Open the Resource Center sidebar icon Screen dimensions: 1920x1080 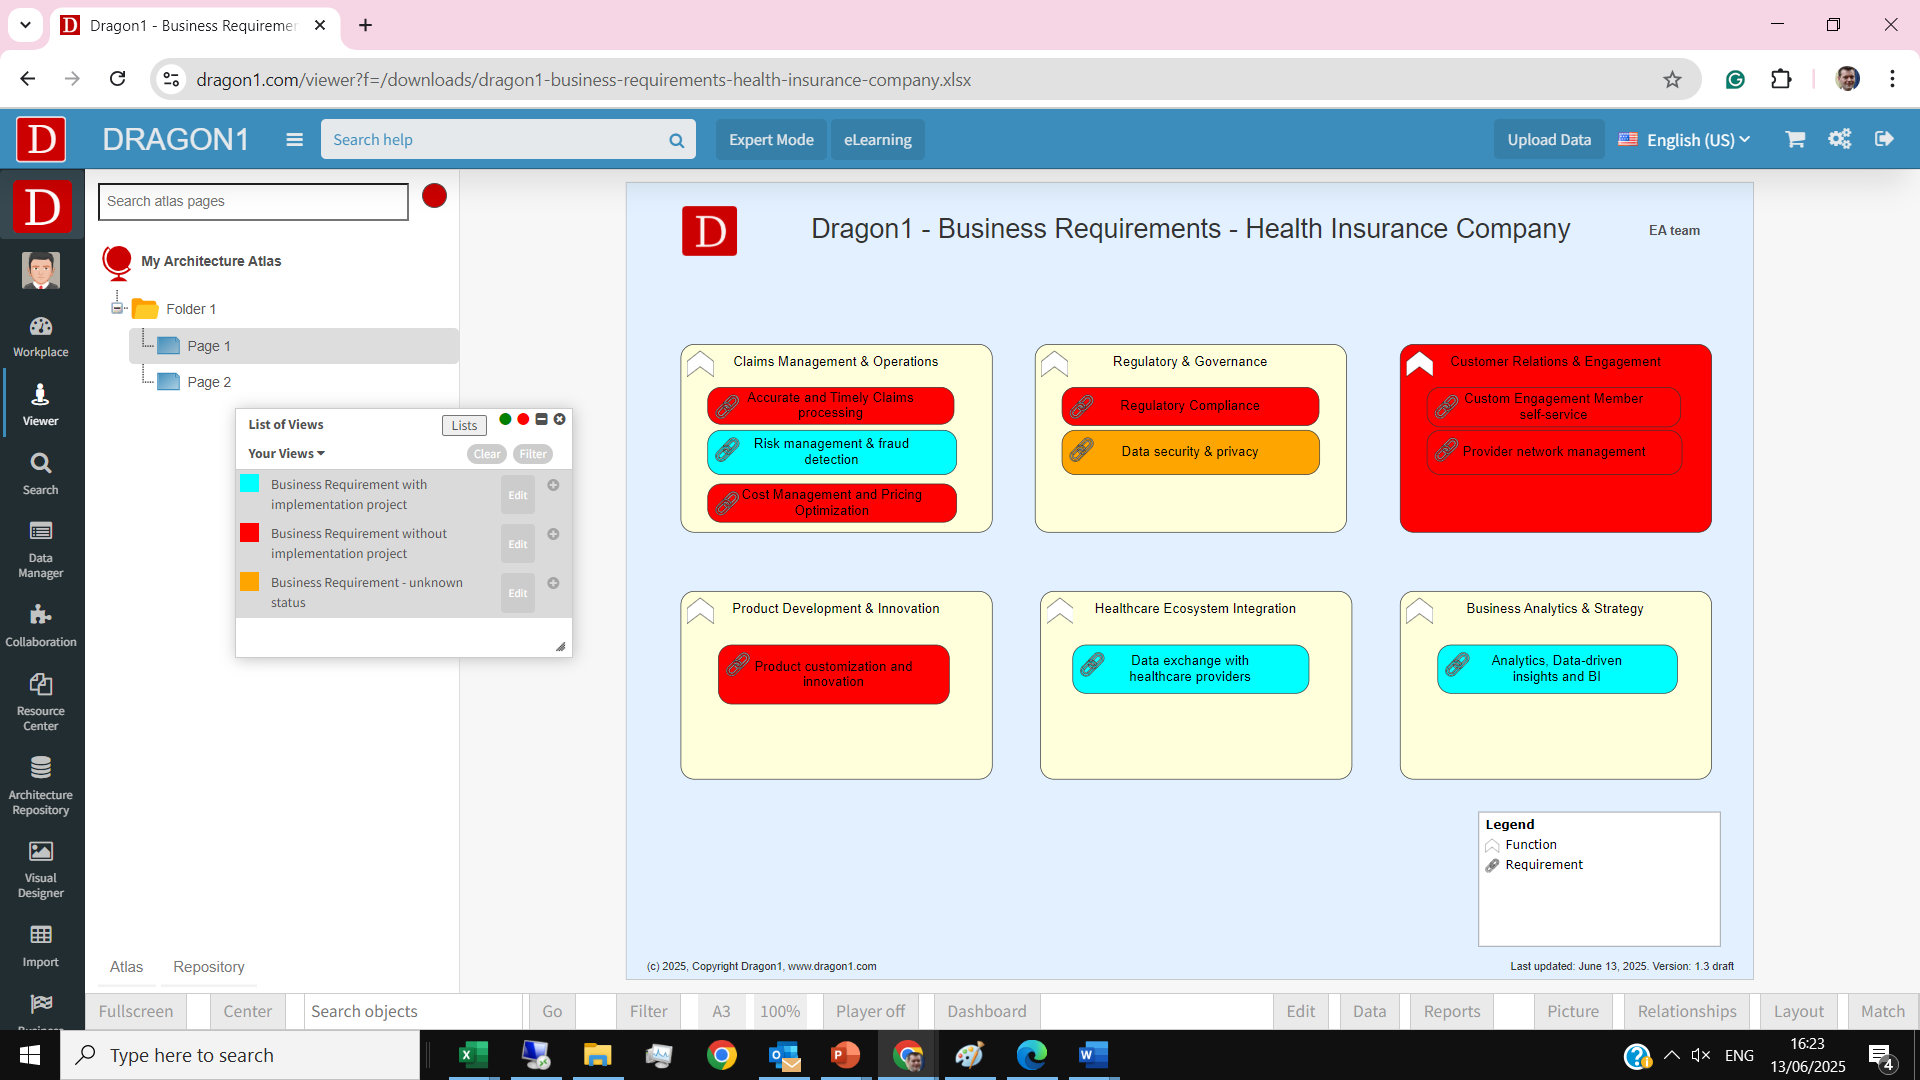point(41,702)
